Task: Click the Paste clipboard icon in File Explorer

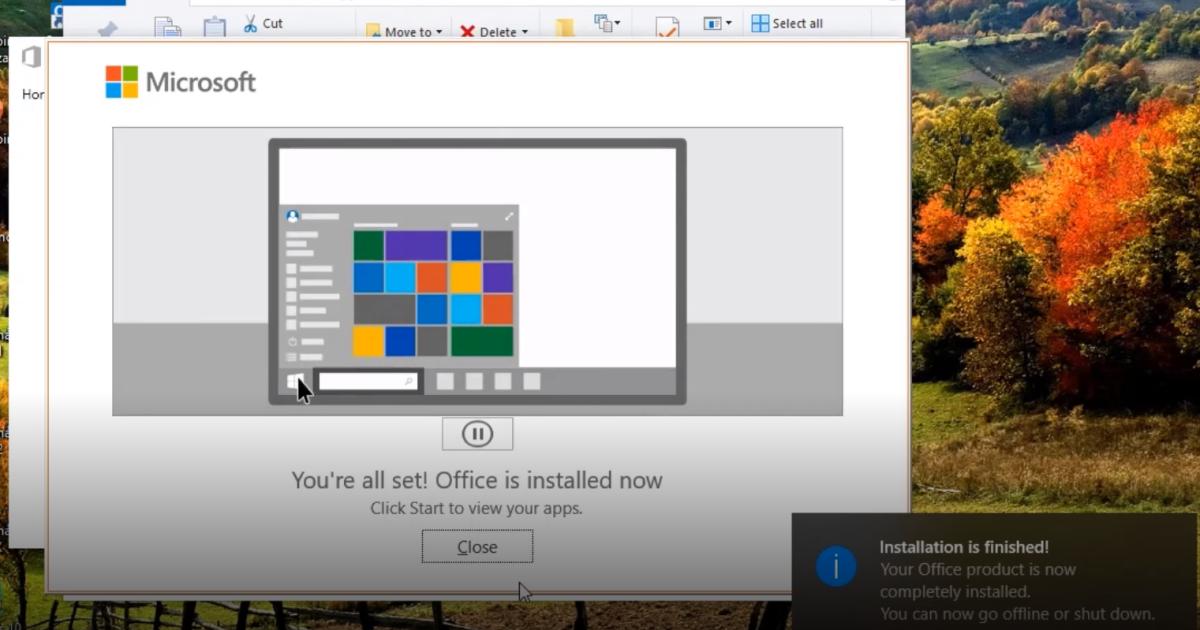Action: (x=215, y=28)
